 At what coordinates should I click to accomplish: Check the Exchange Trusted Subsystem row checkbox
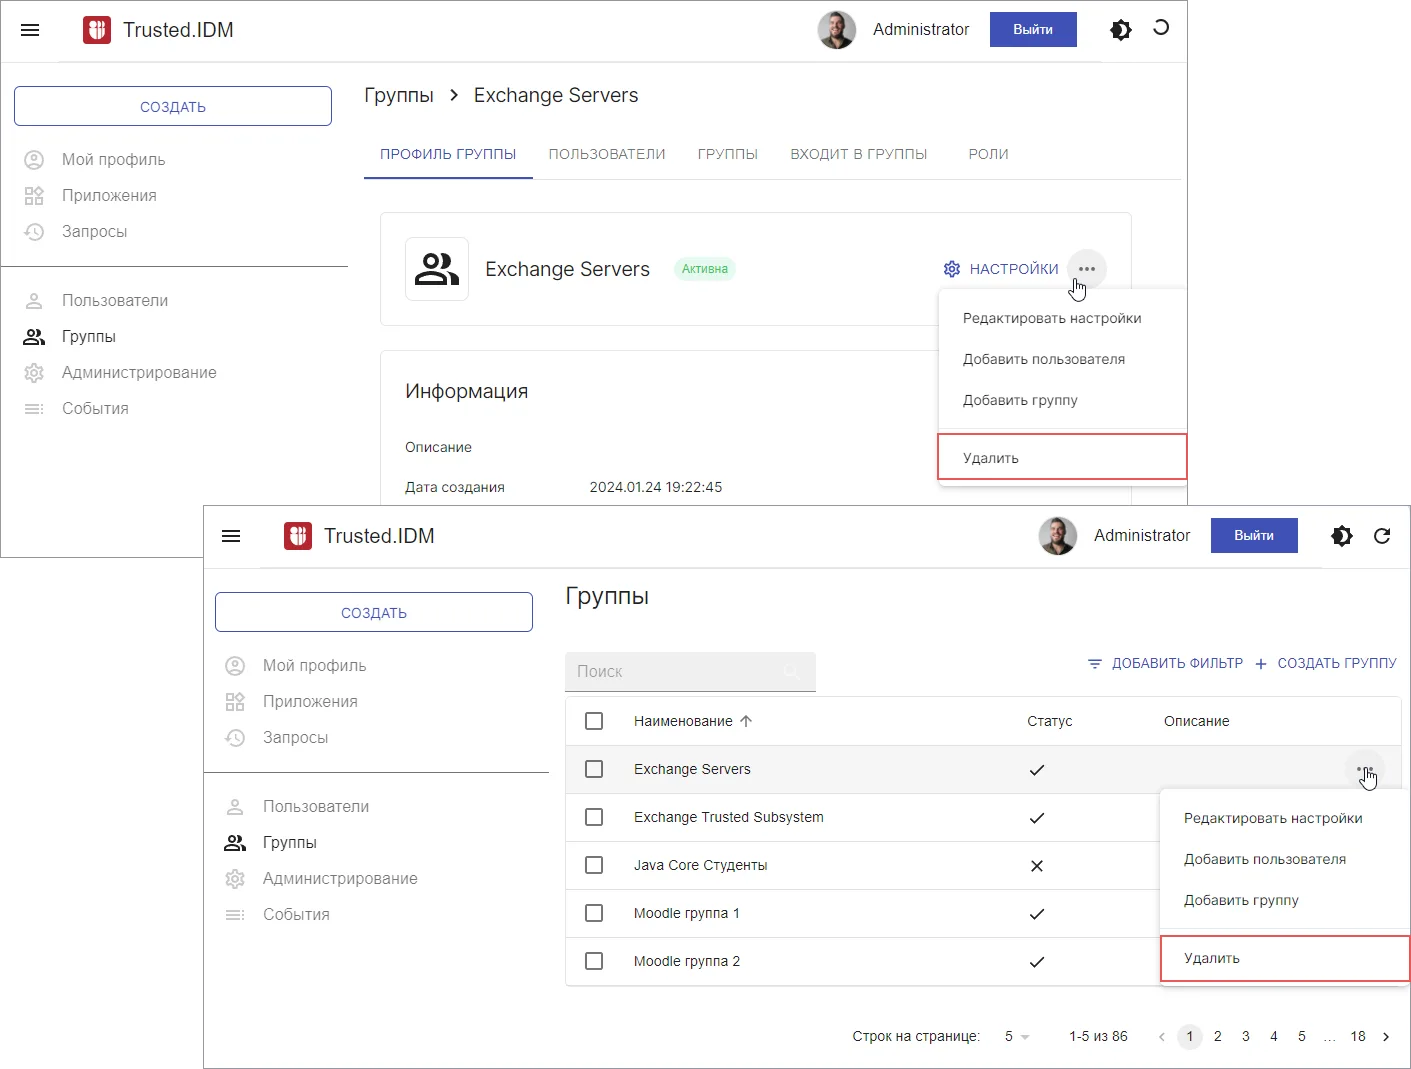click(594, 817)
